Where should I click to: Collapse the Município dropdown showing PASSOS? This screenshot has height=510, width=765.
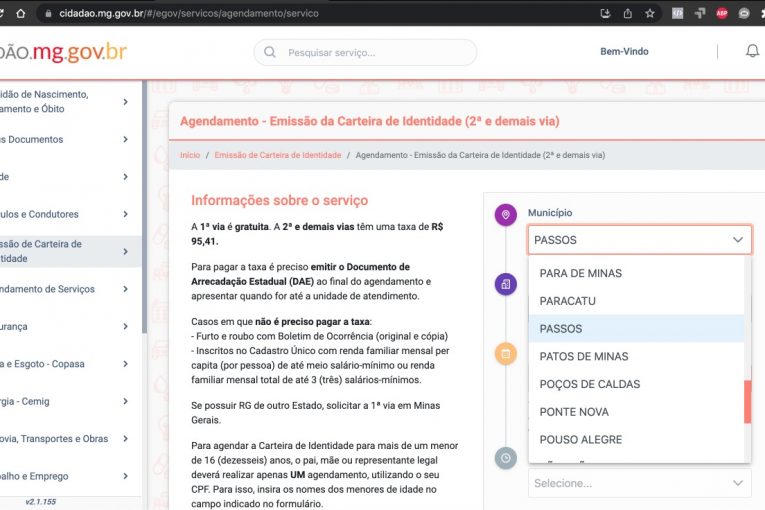click(x=738, y=240)
